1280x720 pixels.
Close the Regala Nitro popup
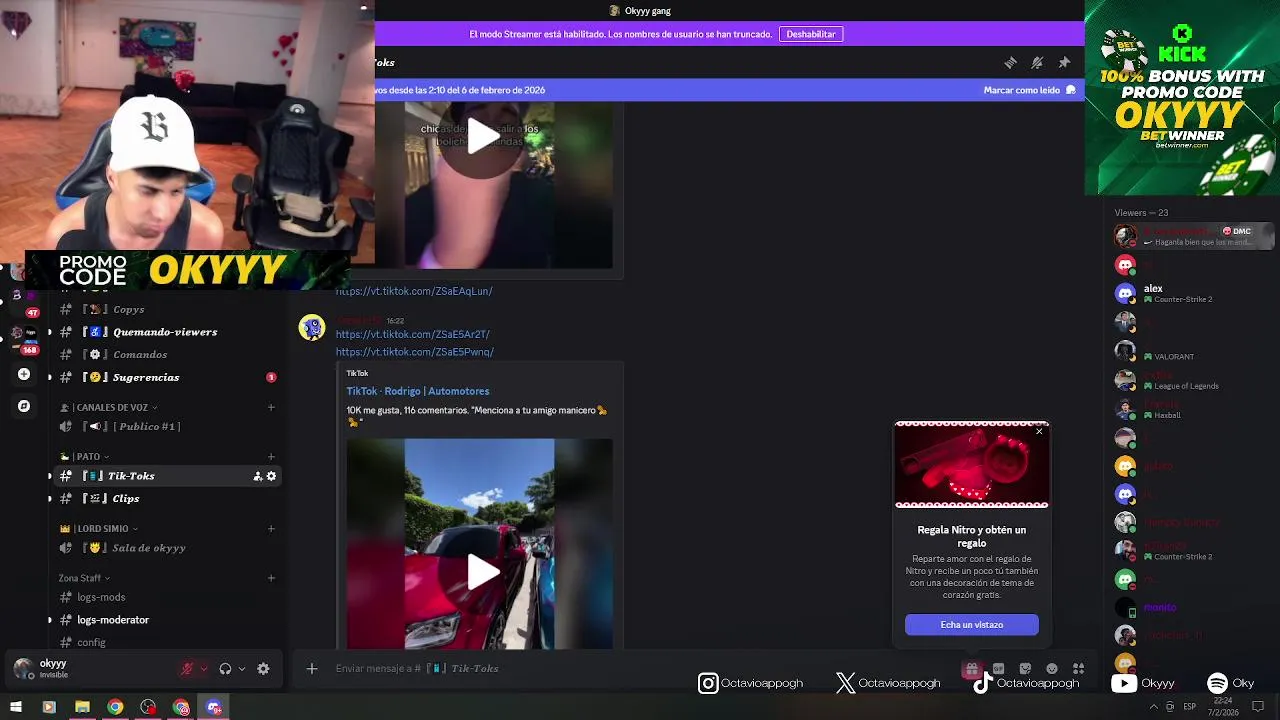click(1039, 431)
